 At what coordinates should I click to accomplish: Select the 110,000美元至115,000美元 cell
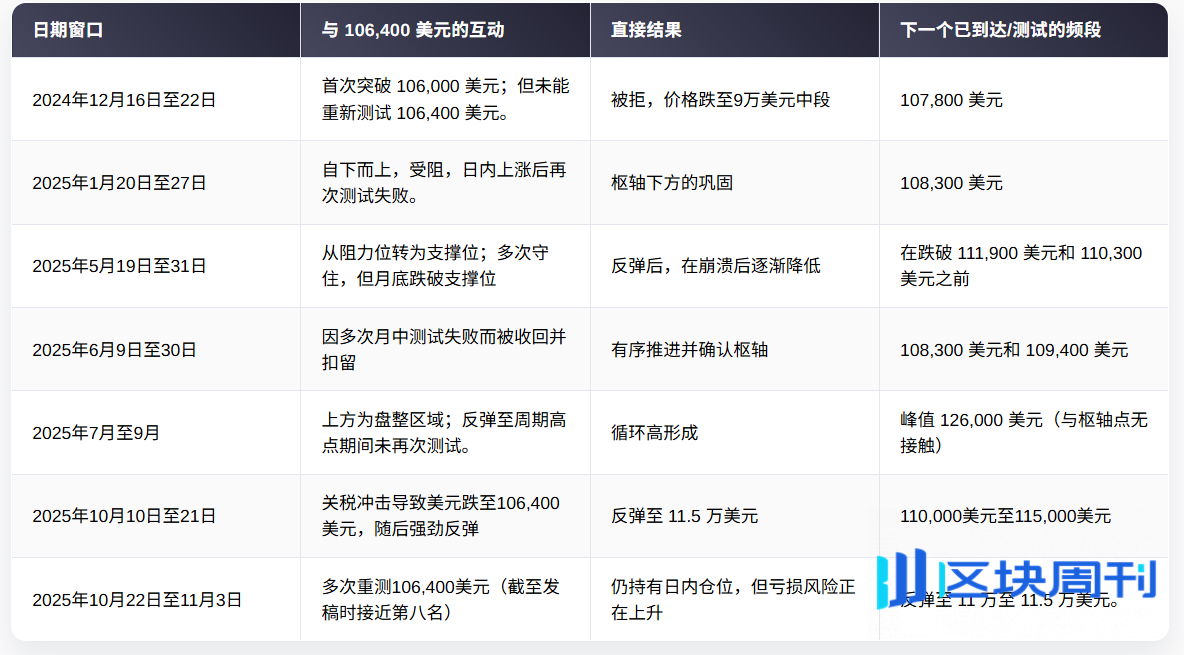click(1005, 516)
